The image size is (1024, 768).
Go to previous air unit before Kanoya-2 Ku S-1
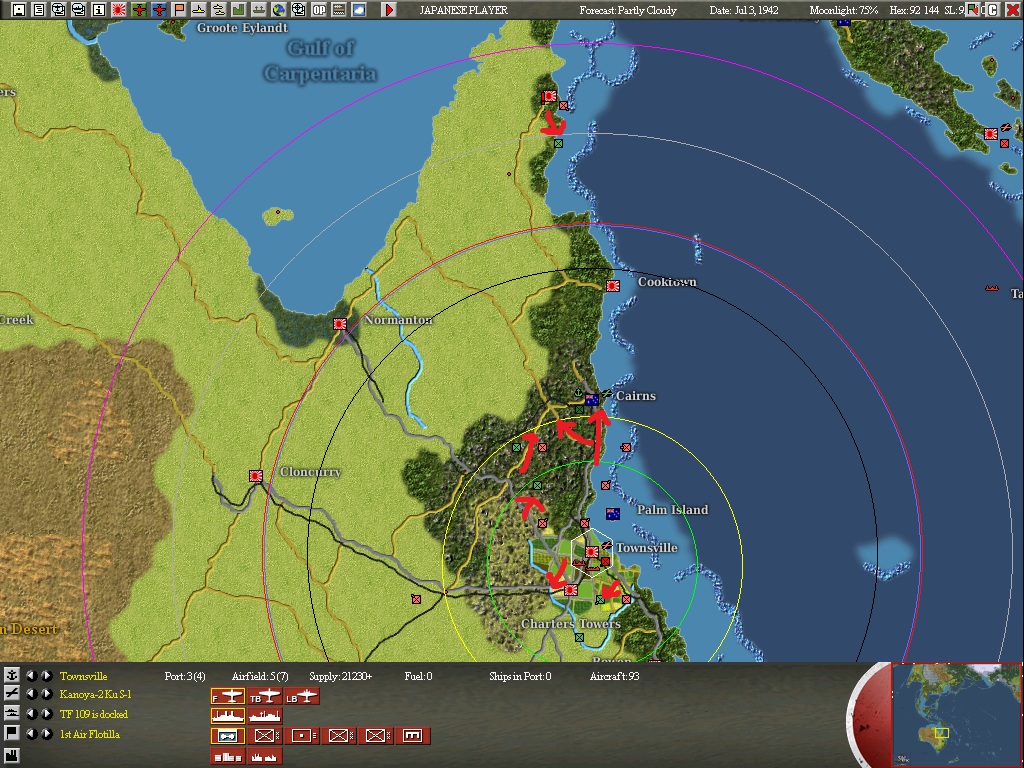tap(31, 694)
